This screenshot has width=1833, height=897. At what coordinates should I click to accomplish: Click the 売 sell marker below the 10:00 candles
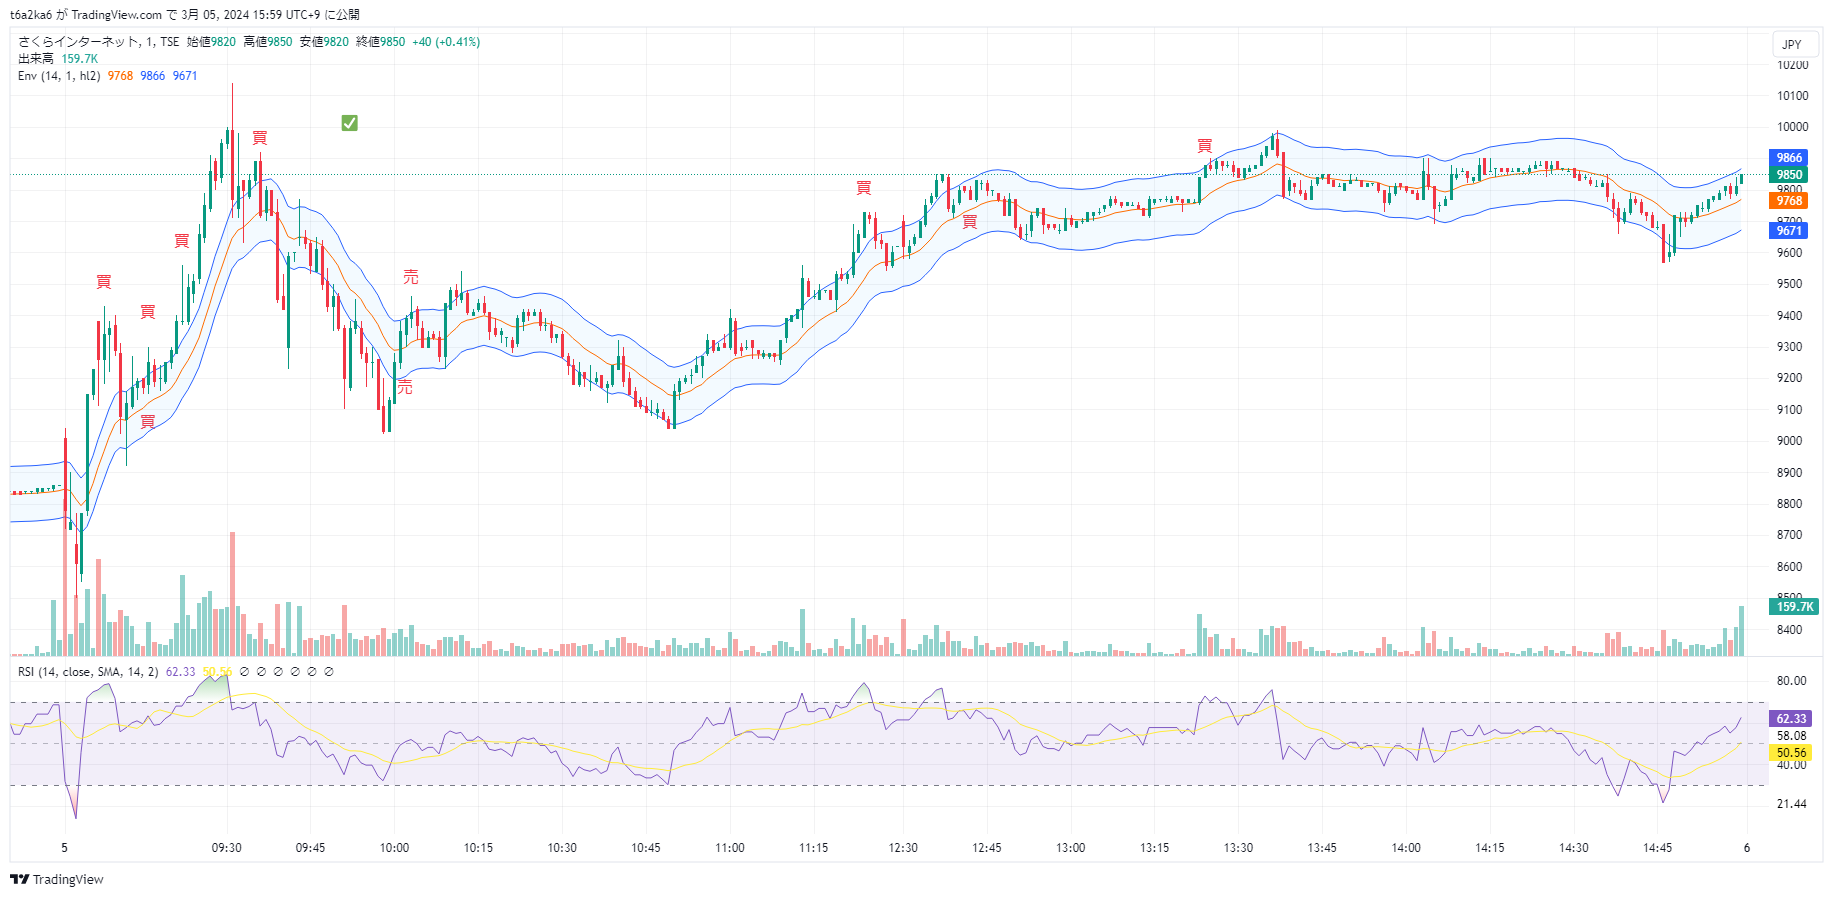point(405,387)
